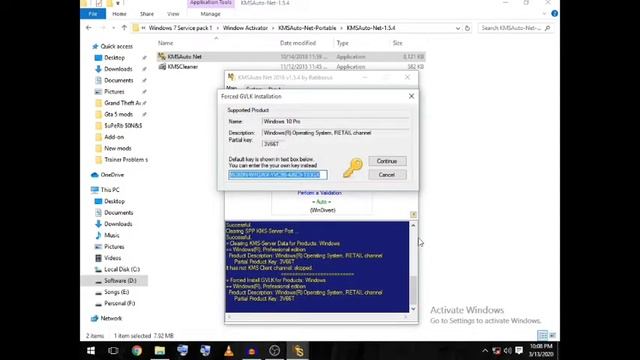Open Personal (F:) drive
Screen dimensions: 640x360
[119, 303]
